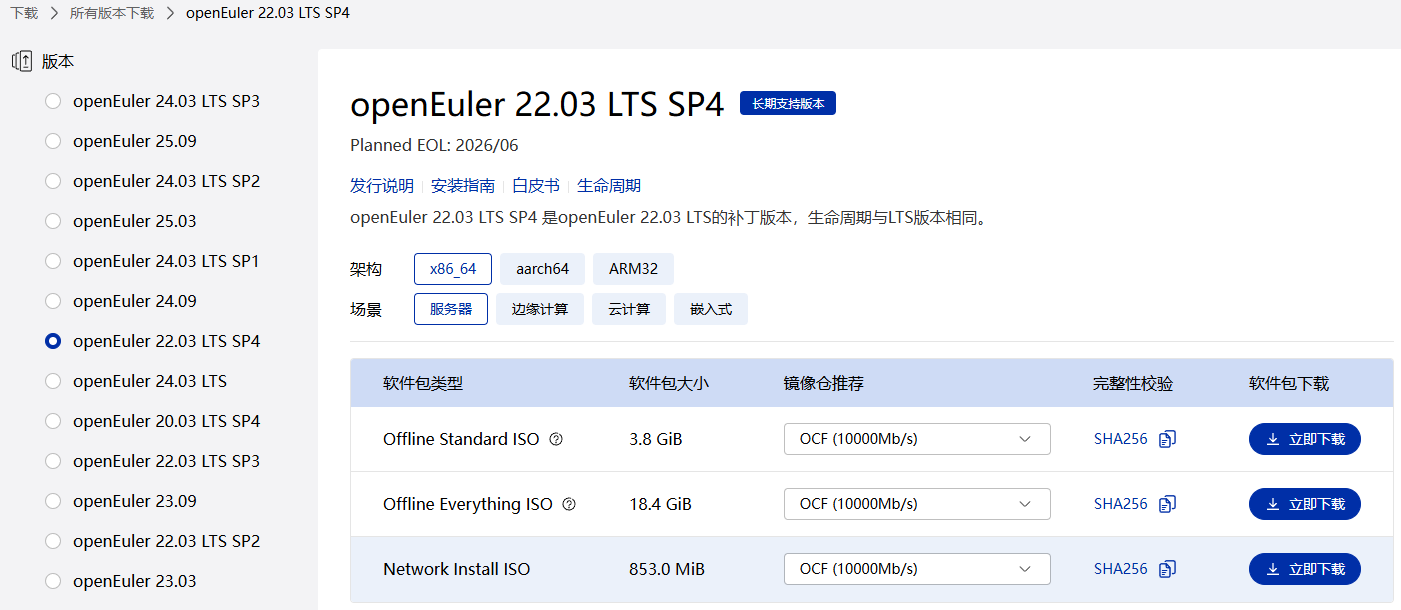
Task: Download the Offline Standard ISO
Action: 1304,439
